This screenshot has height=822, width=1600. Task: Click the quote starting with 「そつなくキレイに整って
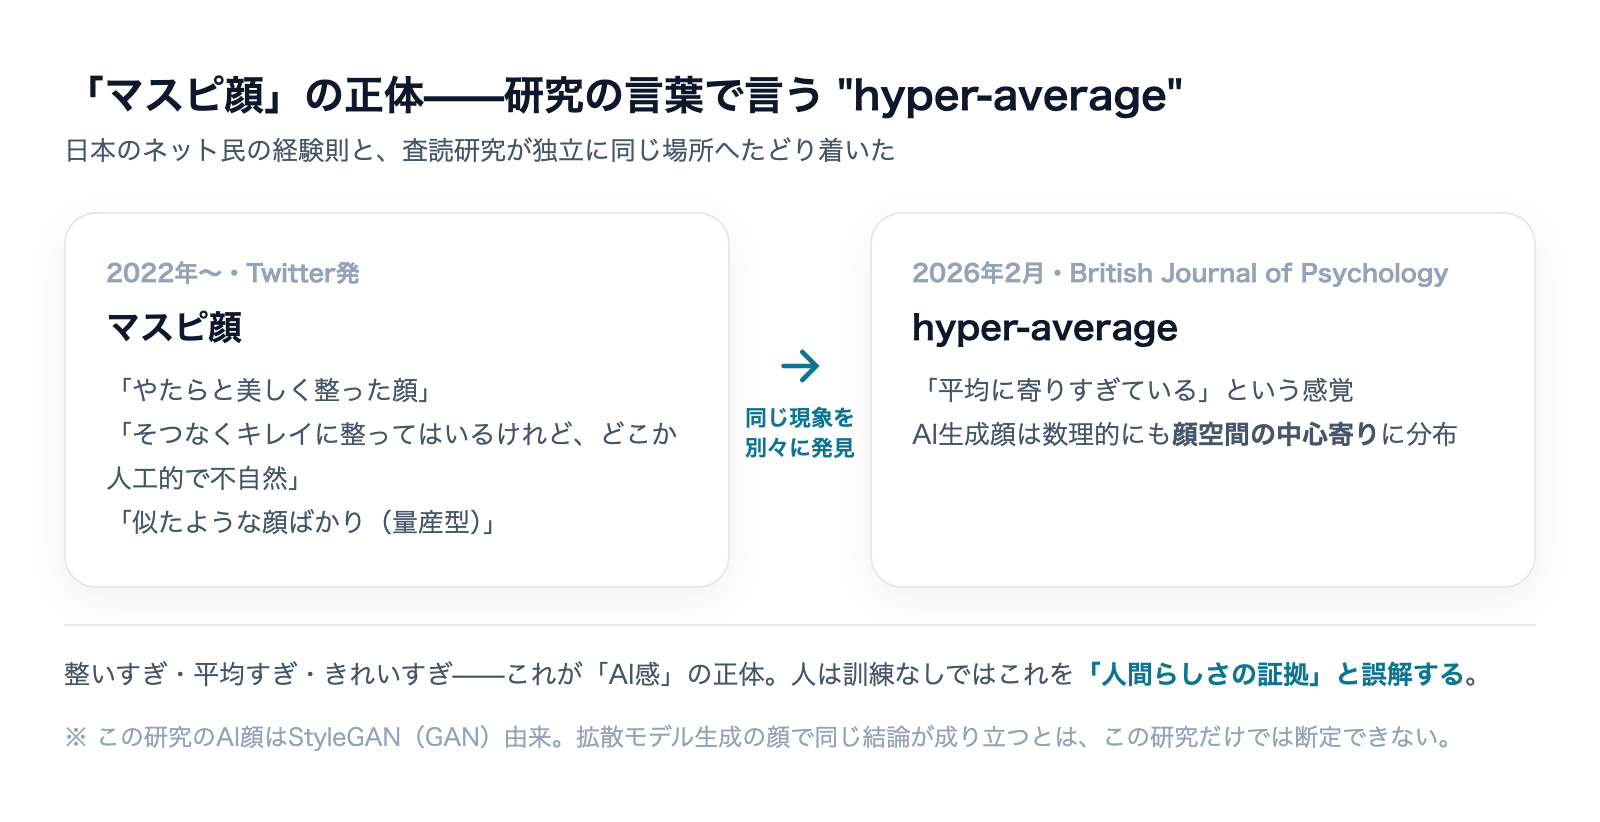tap(393, 434)
